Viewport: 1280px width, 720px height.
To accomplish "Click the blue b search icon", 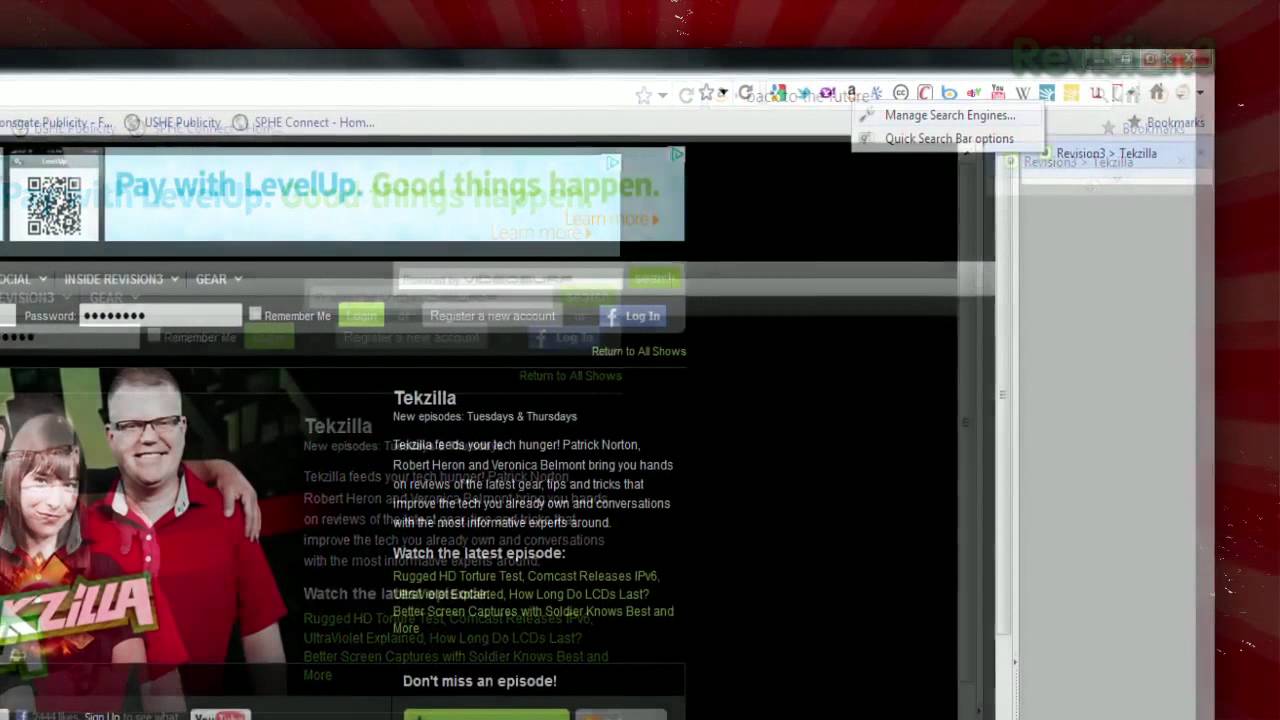I will 949,93.
